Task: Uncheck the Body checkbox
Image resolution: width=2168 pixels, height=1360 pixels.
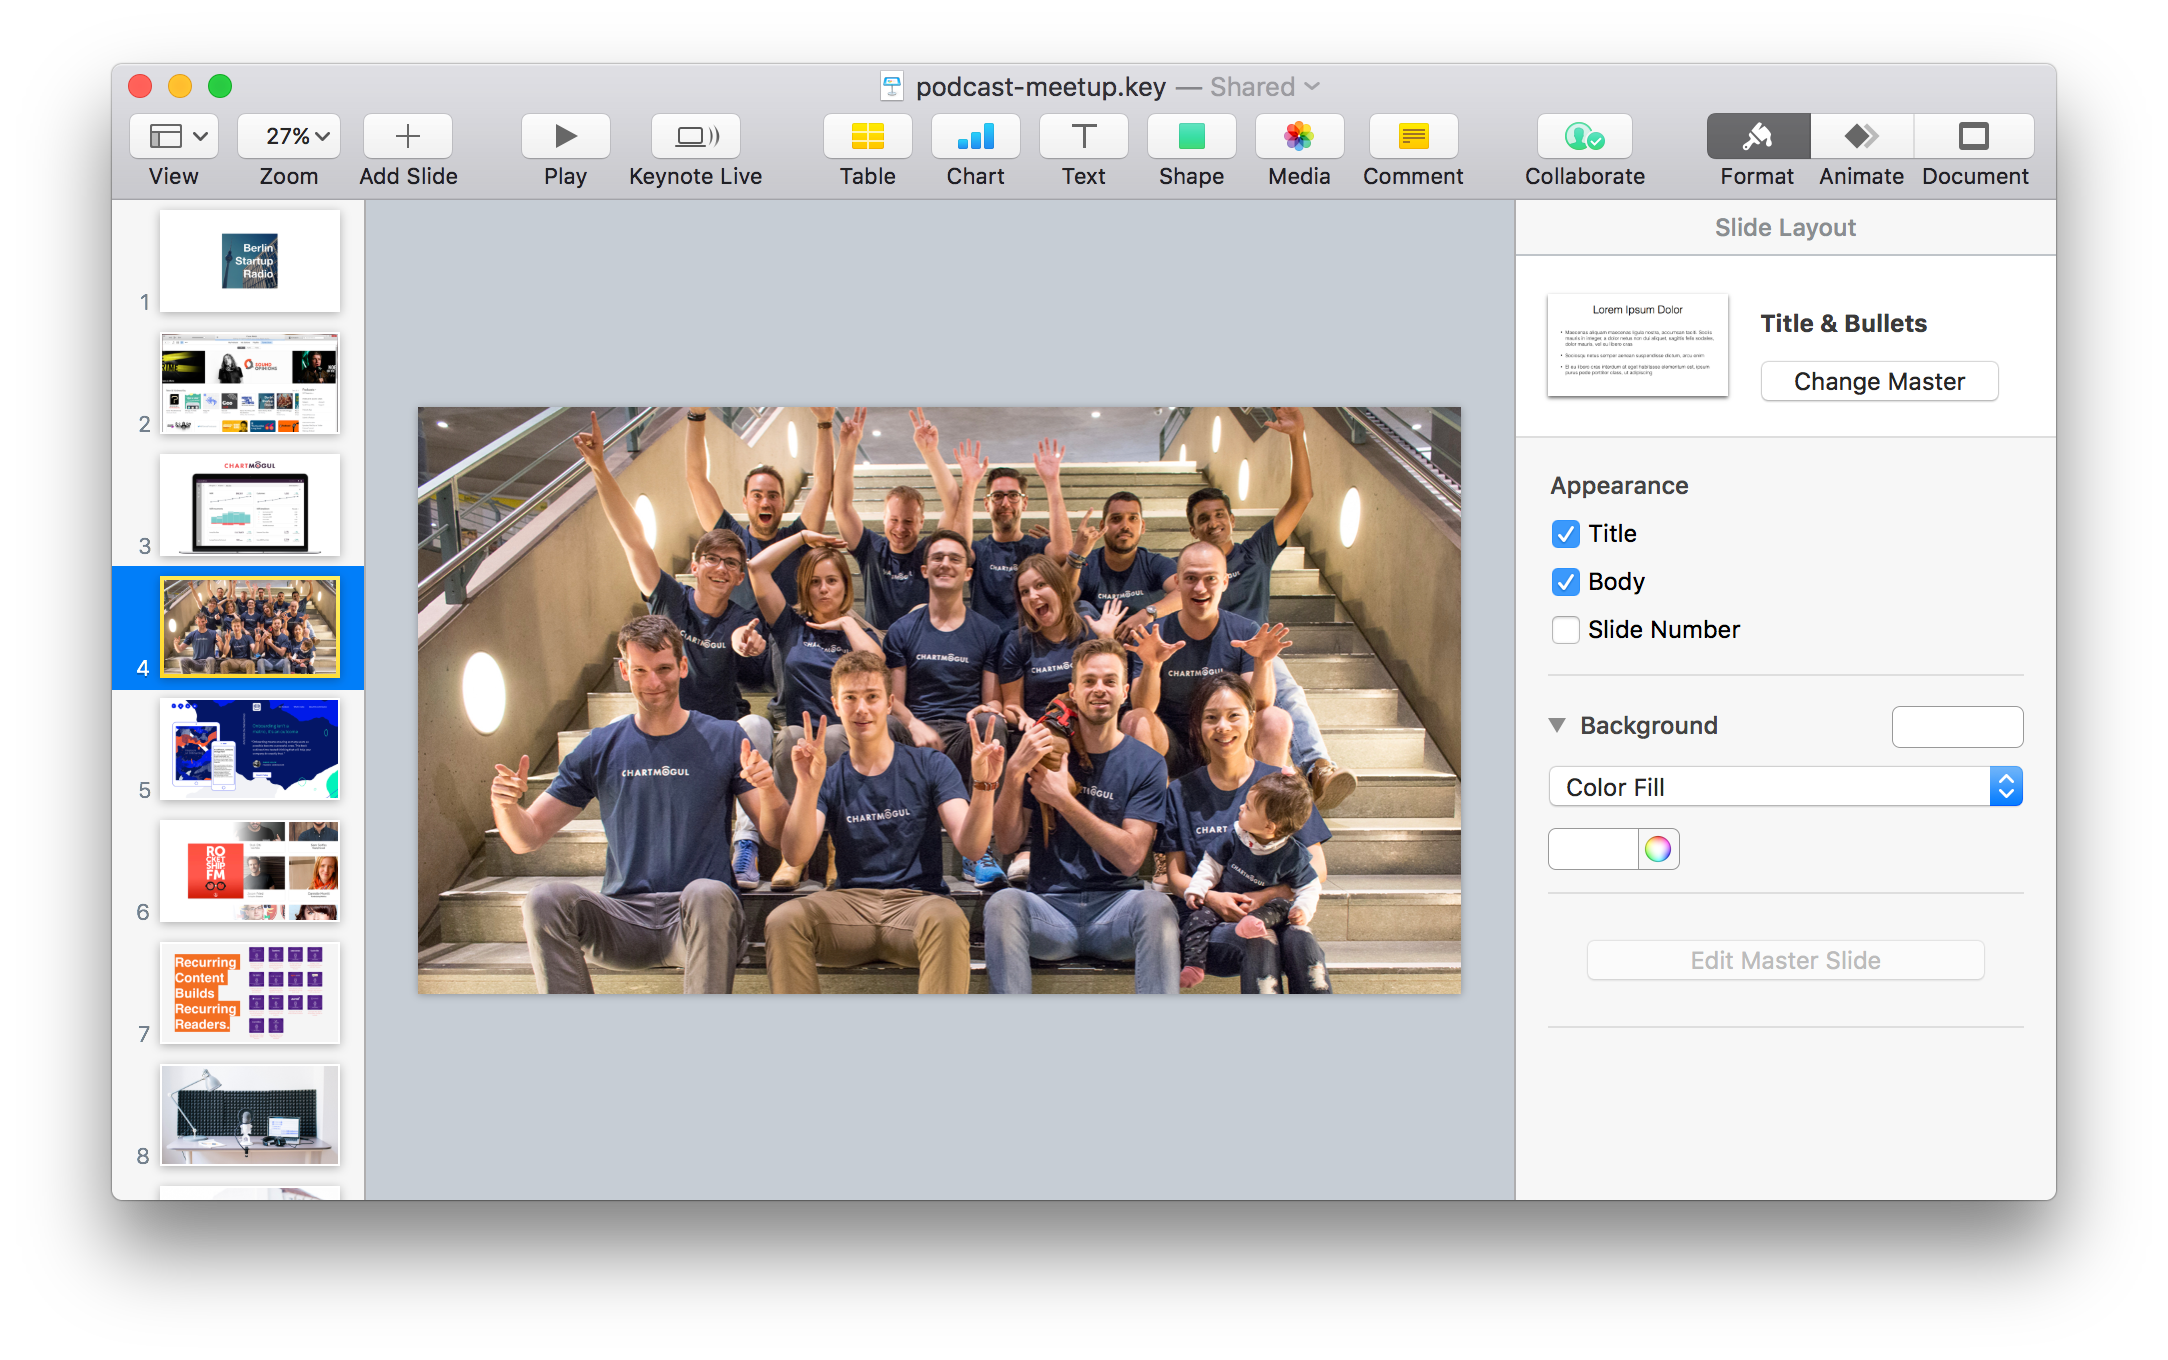Action: click(1565, 582)
